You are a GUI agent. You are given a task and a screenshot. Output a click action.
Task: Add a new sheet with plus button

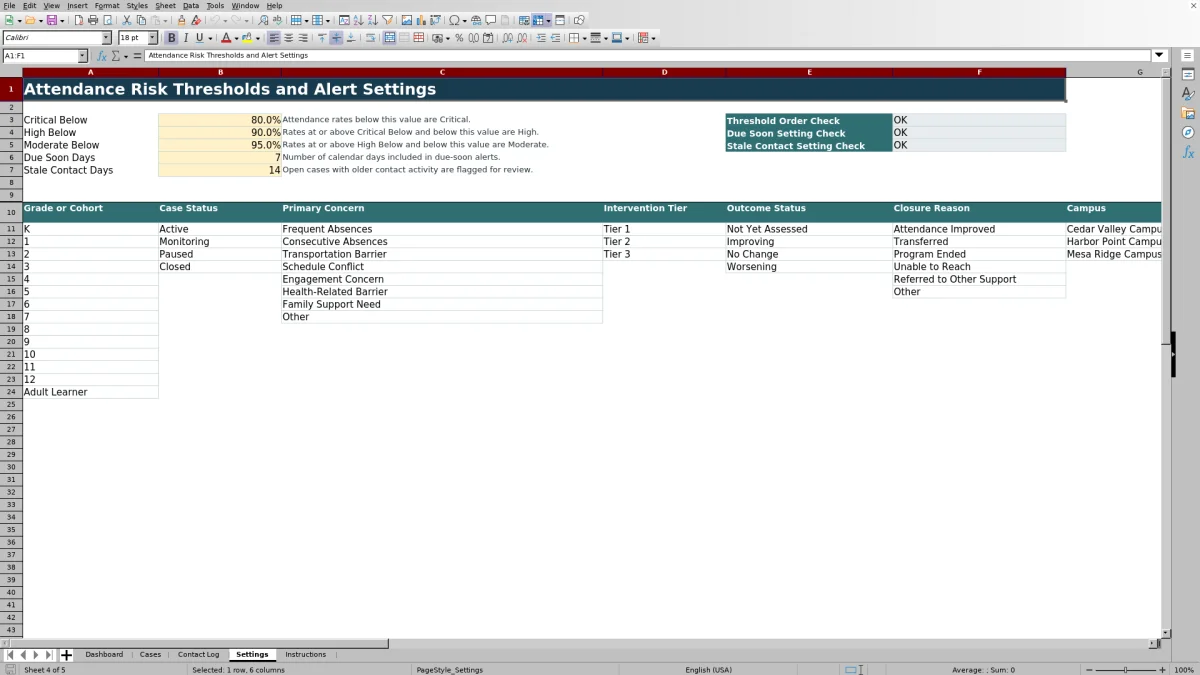(66, 655)
